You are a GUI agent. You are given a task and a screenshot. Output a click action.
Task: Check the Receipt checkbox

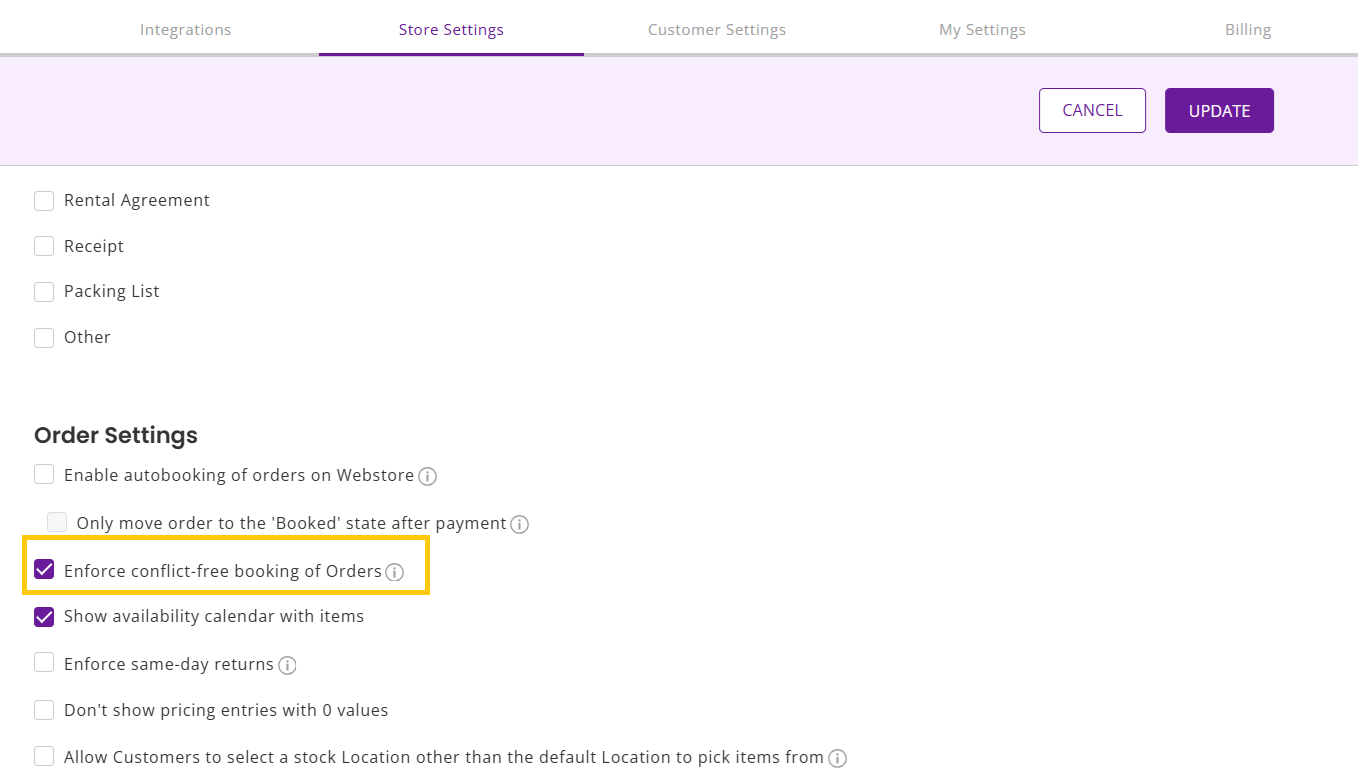(44, 246)
